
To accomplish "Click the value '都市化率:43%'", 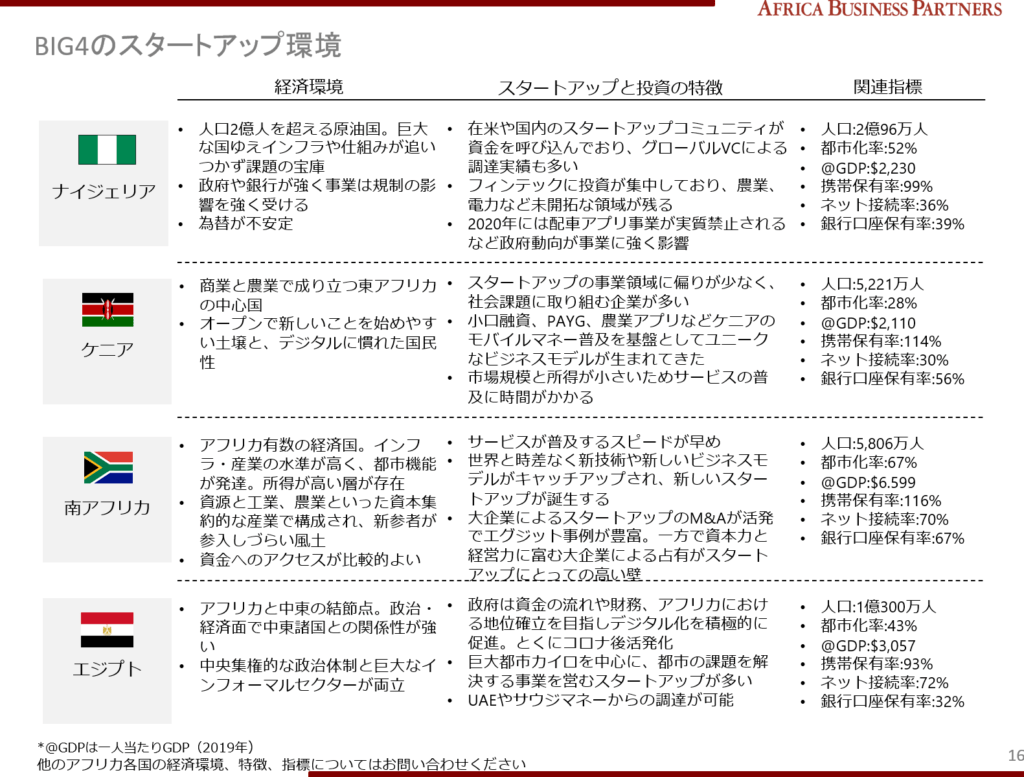I will pos(869,626).
